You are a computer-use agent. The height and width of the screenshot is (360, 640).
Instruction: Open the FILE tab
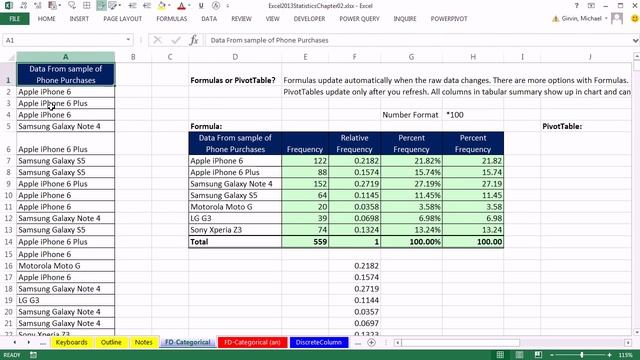15,19
